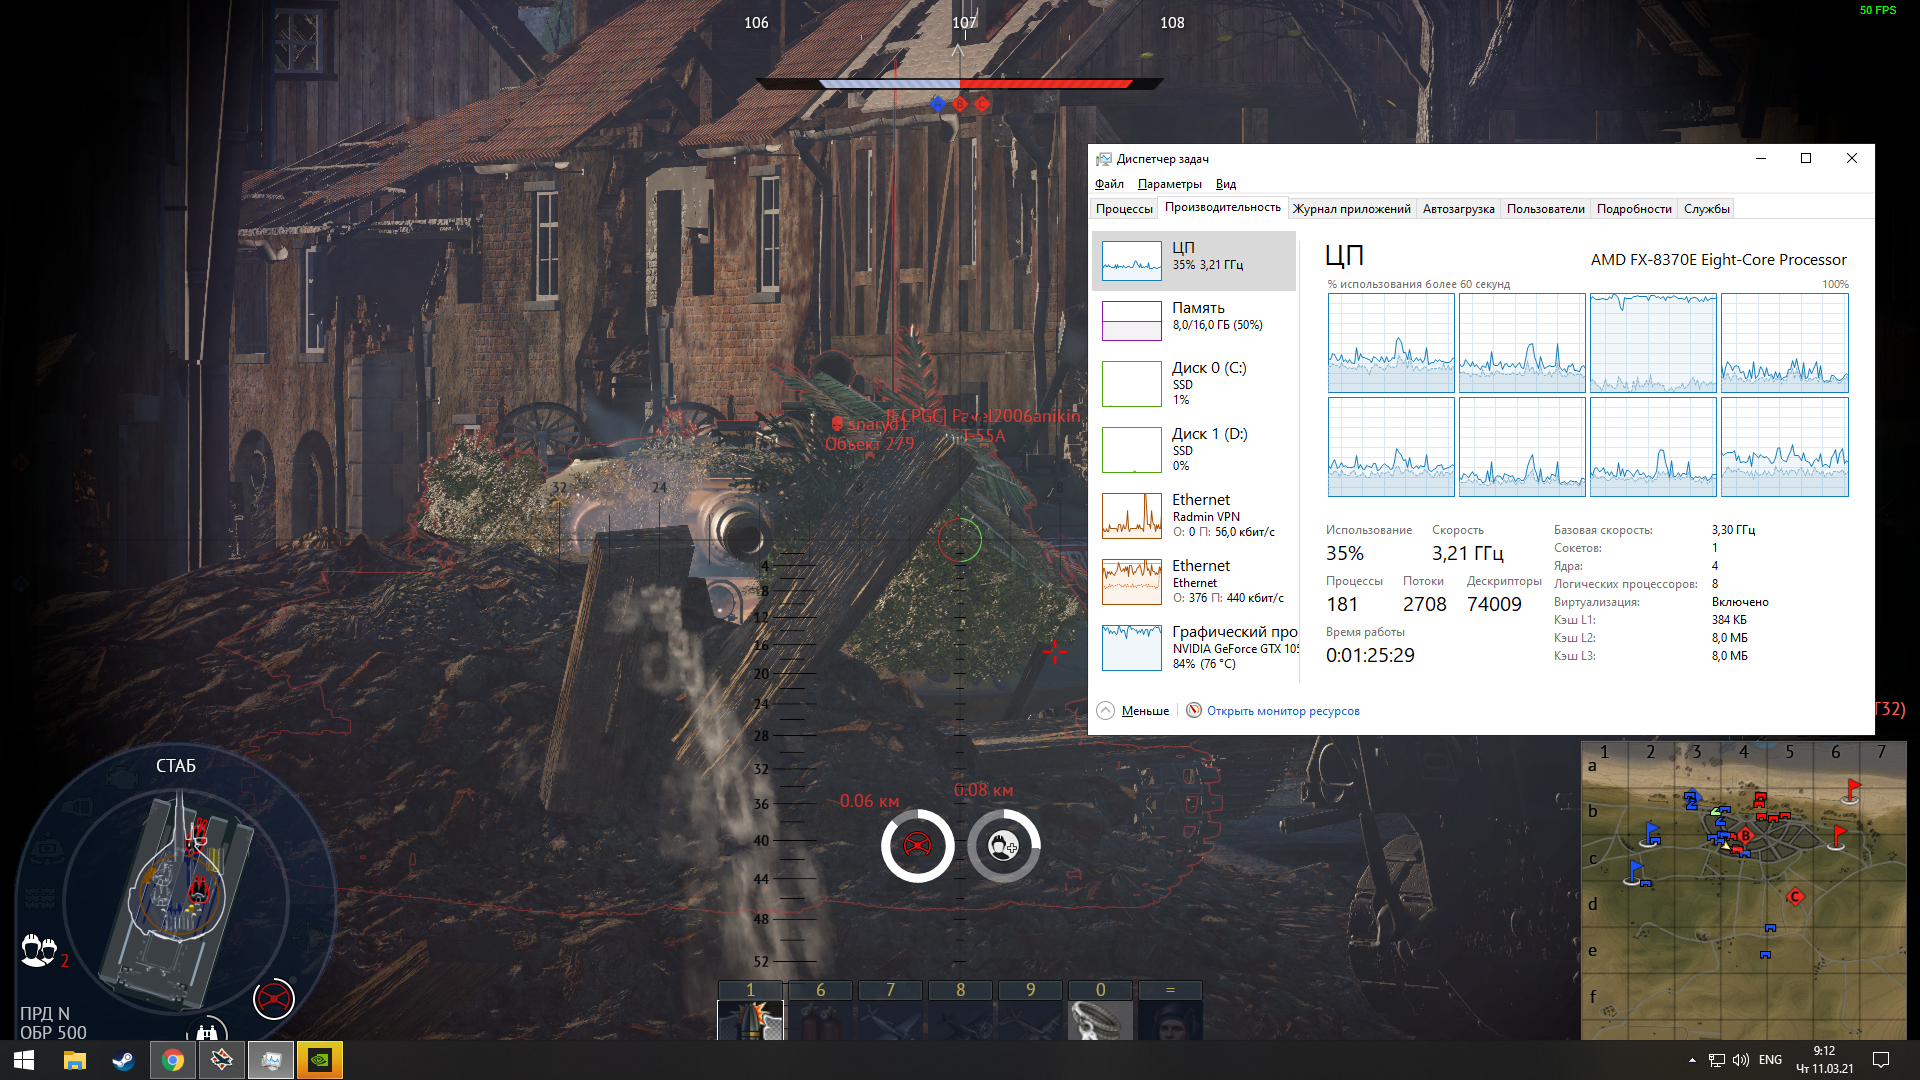Change ENG input language
This screenshot has height=1080, width=1920.
1770,1060
